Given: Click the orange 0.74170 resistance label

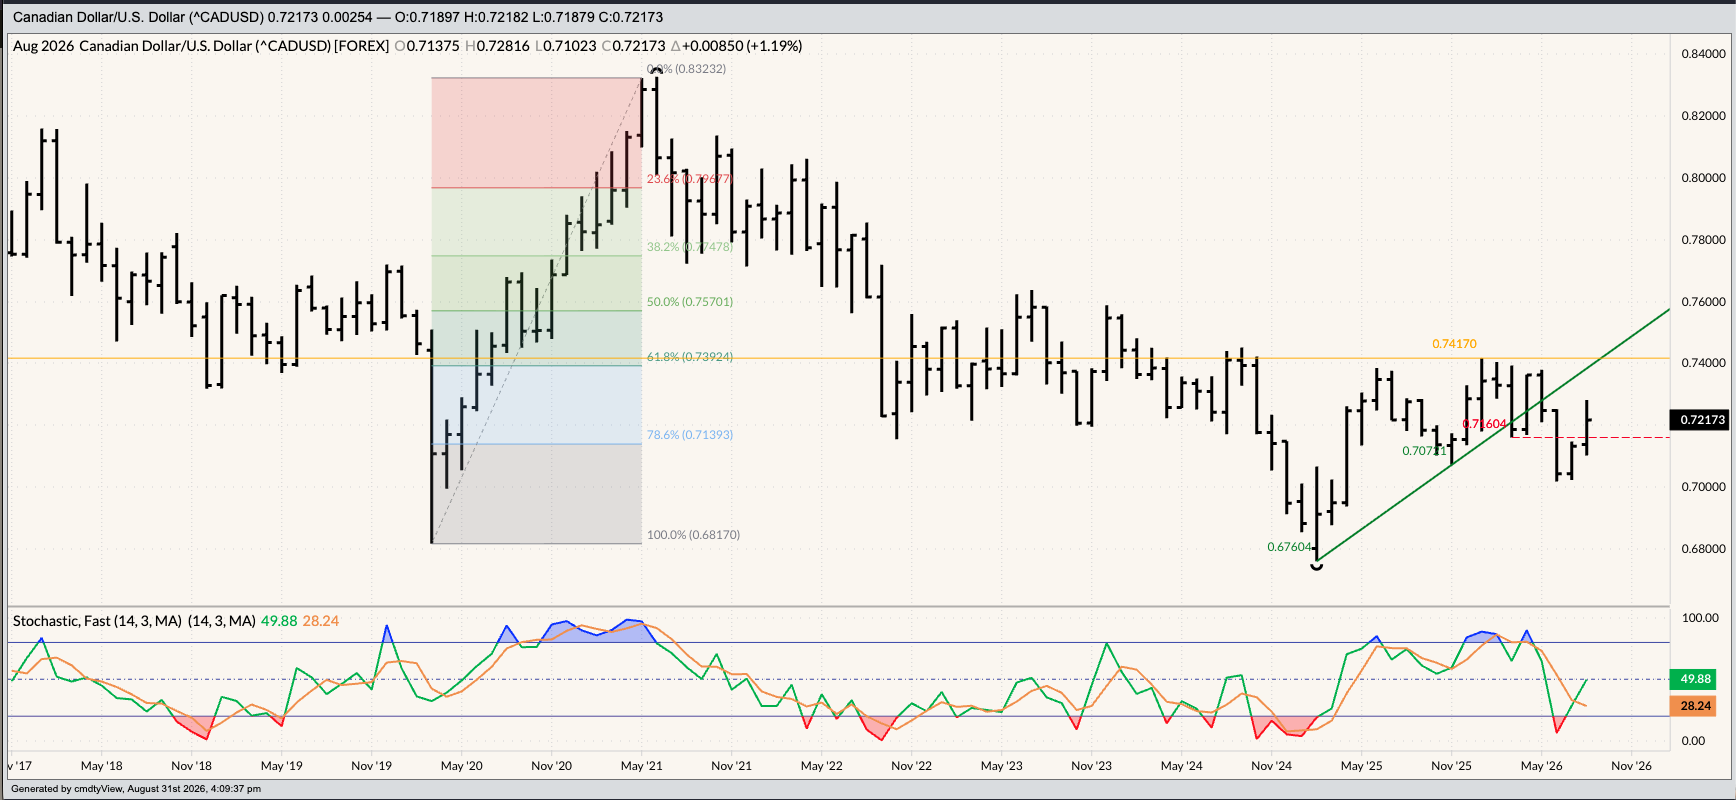Looking at the screenshot, I should point(1454,344).
